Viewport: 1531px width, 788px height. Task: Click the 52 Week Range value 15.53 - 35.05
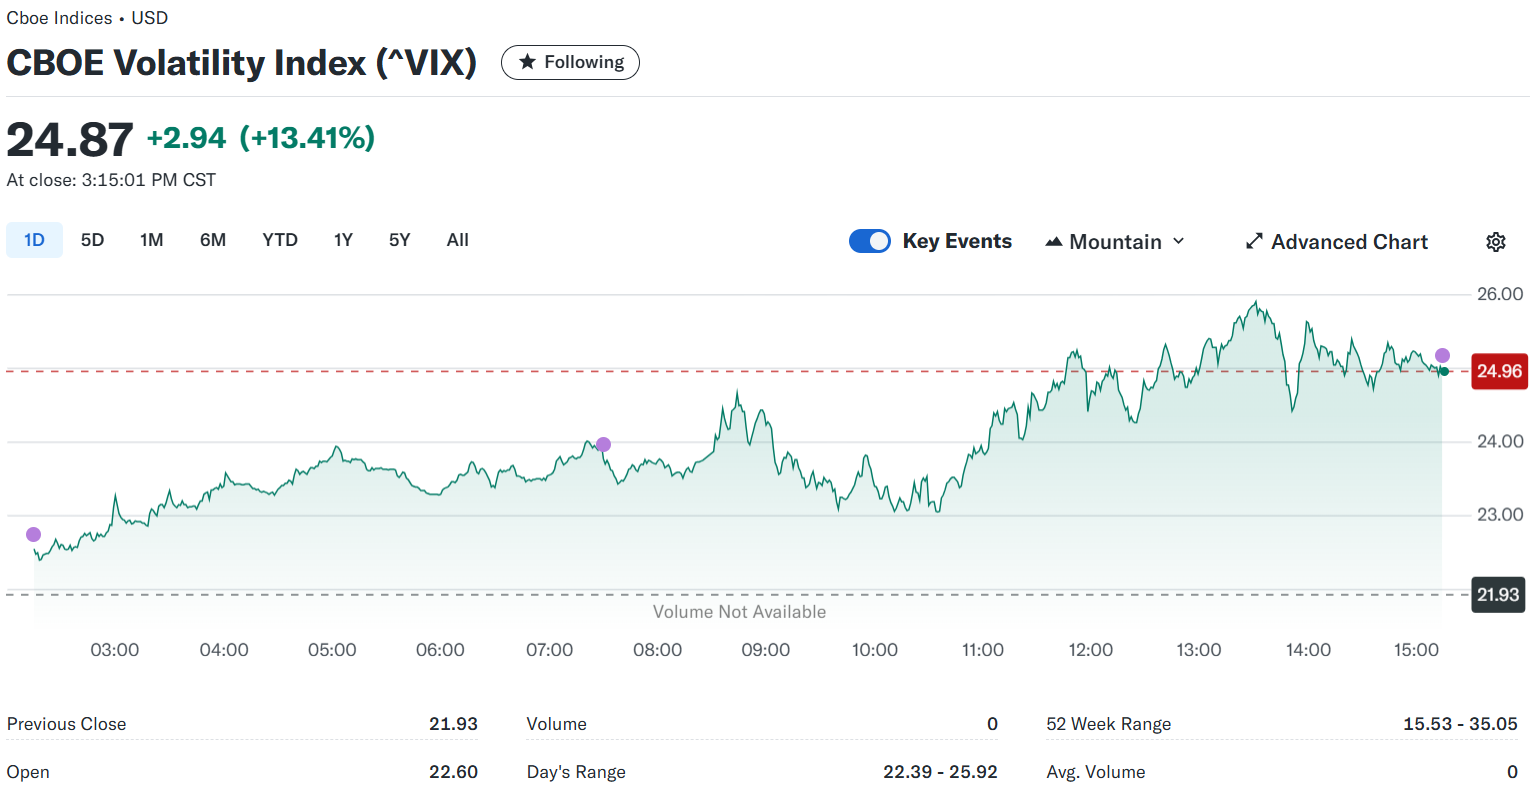pyautogui.click(x=1460, y=724)
